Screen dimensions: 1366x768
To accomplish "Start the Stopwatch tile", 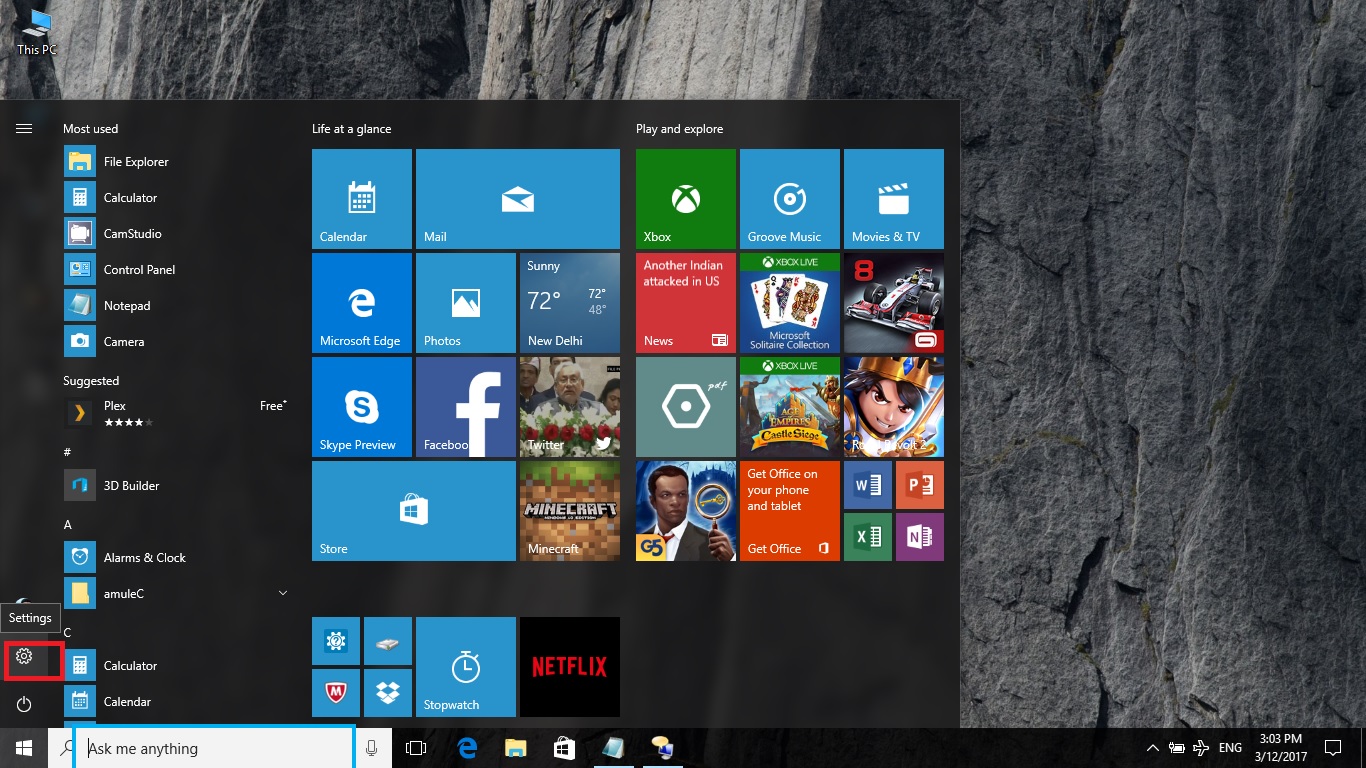I will point(465,666).
